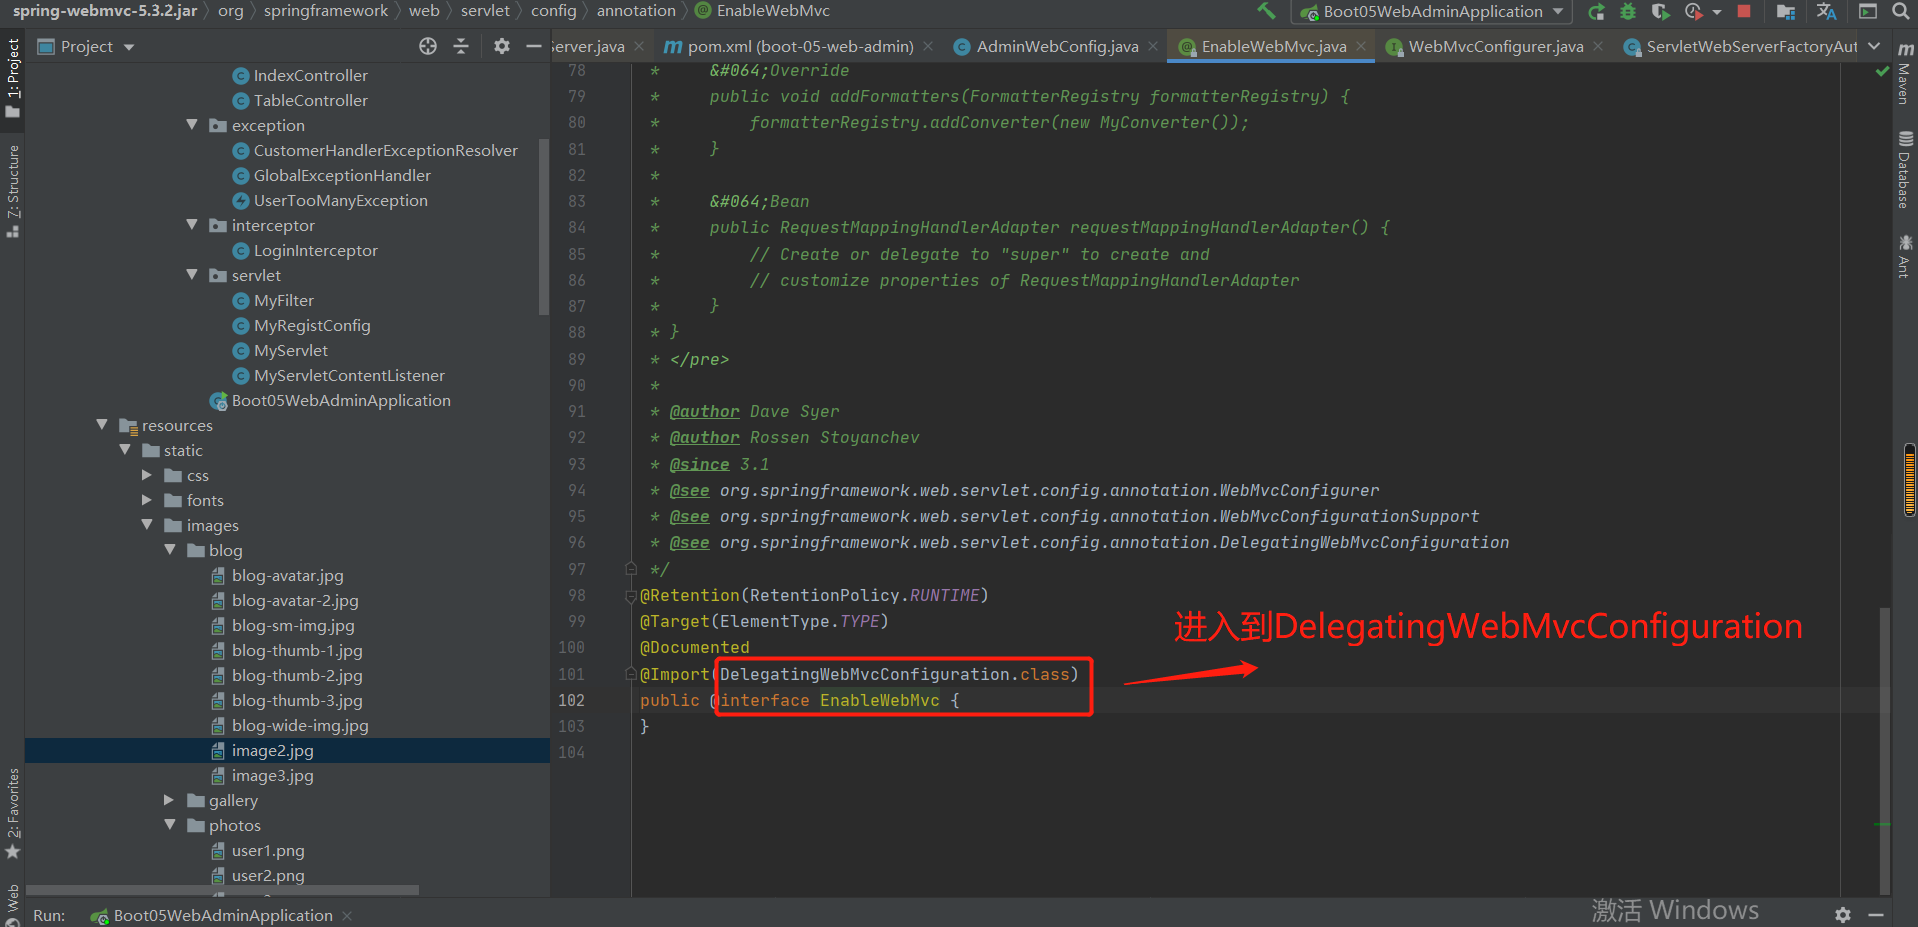
Task: Click DelegatingWebMvcConfiguration.class in the @Import line
Action: (894, 674)
